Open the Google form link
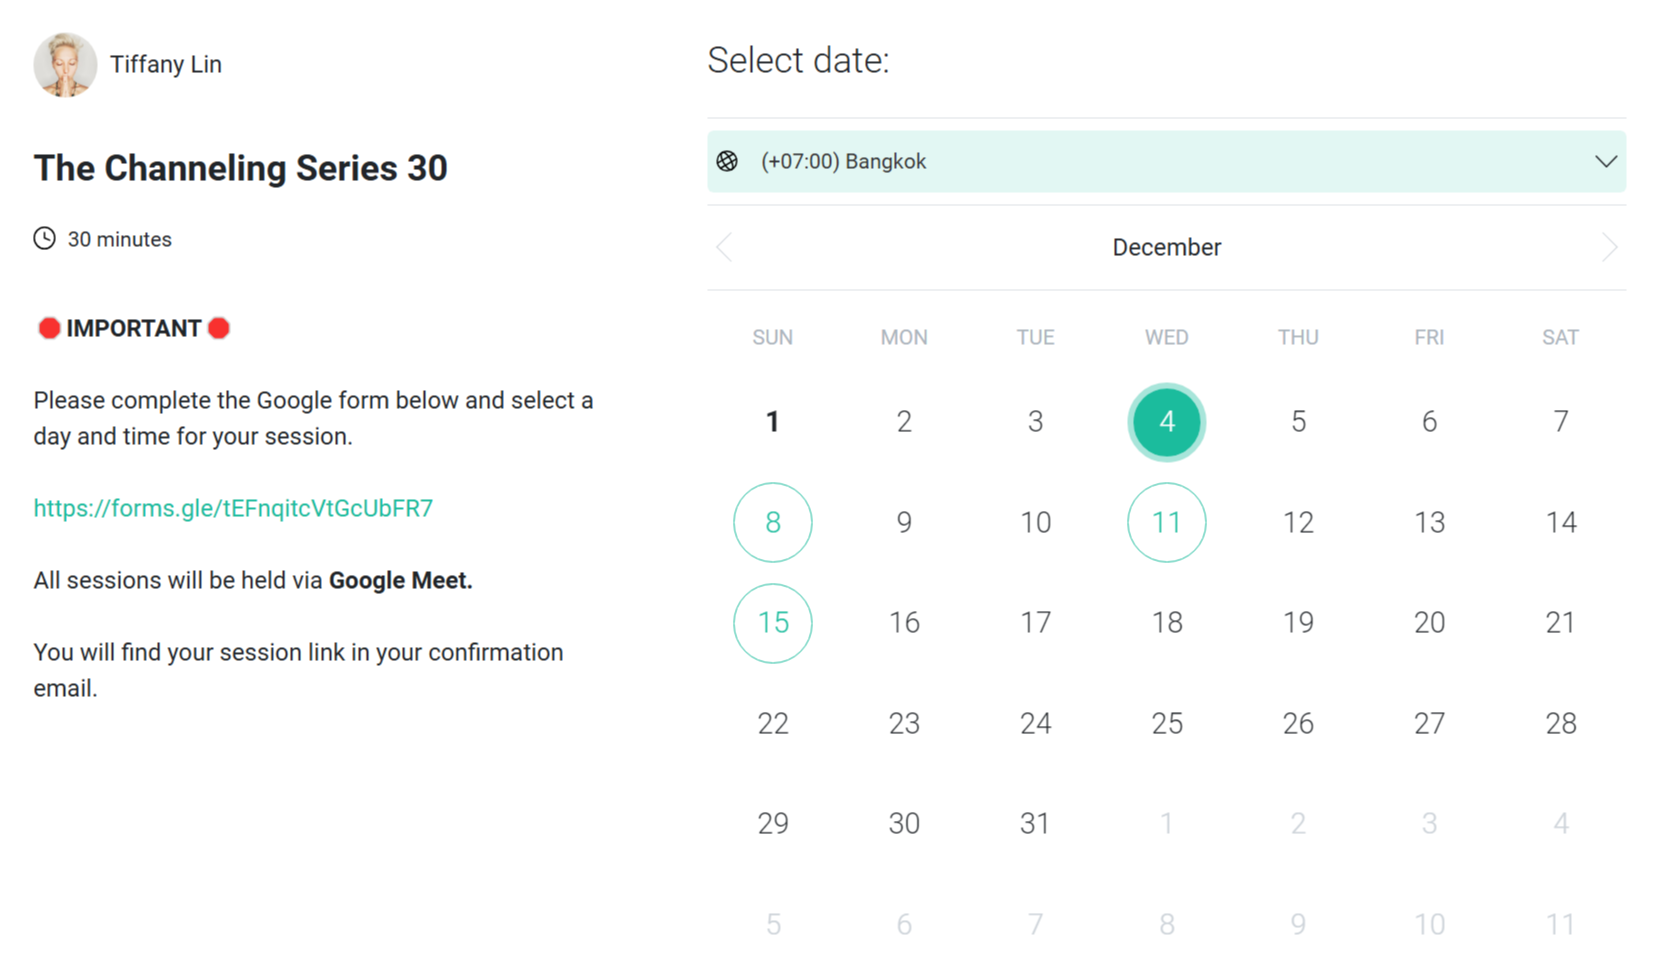Viewport: 1667px width, 975px height. click(x=233, y=508)
